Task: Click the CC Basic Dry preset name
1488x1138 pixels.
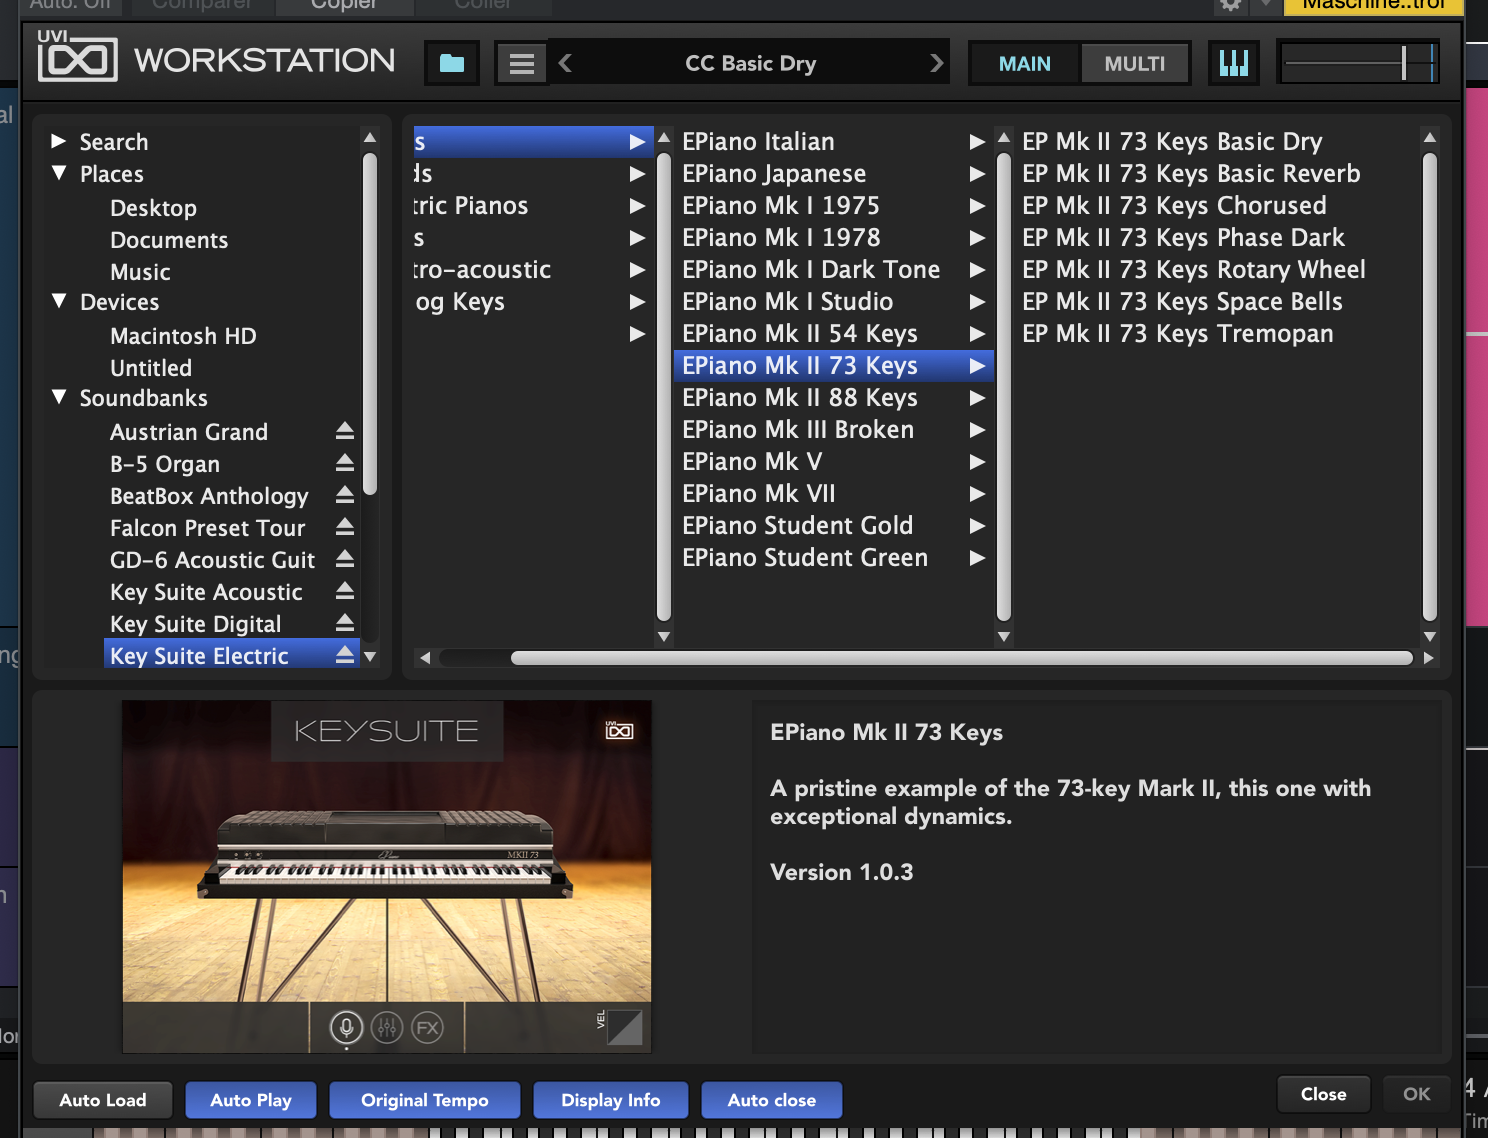Action: 751,63
